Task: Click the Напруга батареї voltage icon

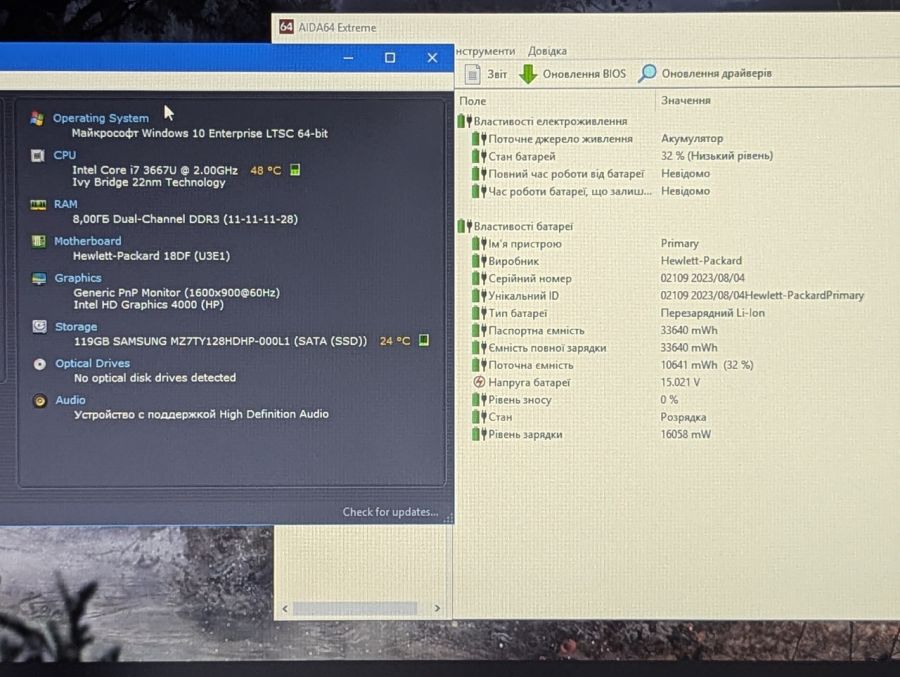Action: pos(479,382)
